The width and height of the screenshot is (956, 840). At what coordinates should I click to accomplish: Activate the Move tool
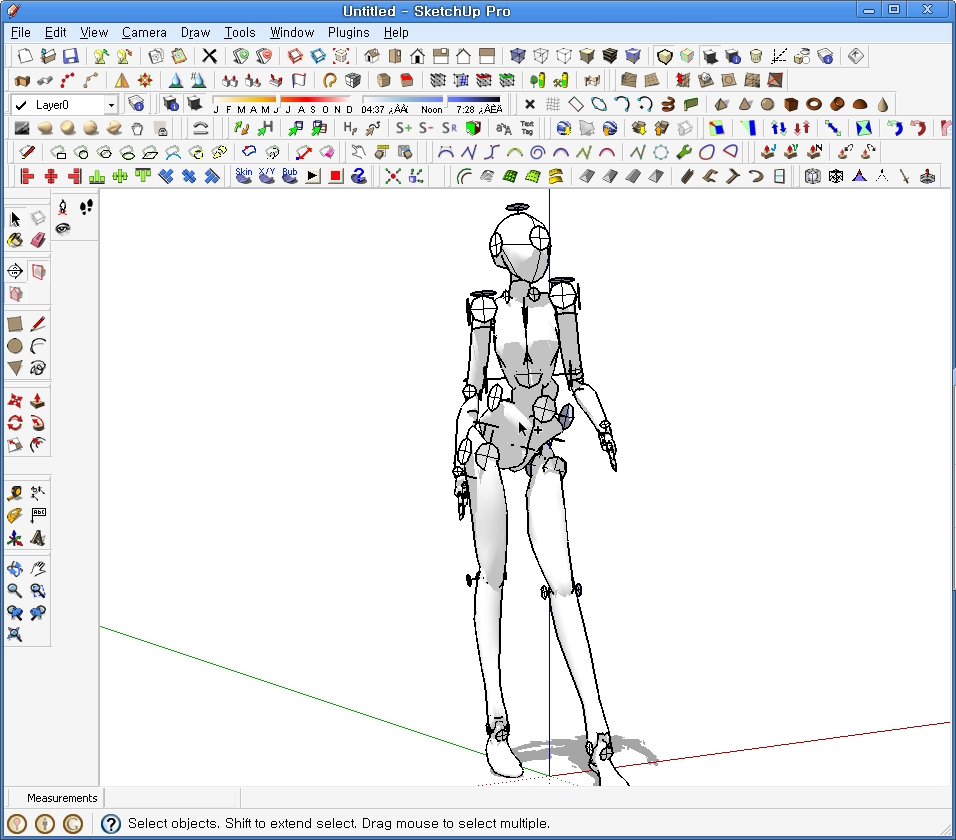[x=15, y=400]
